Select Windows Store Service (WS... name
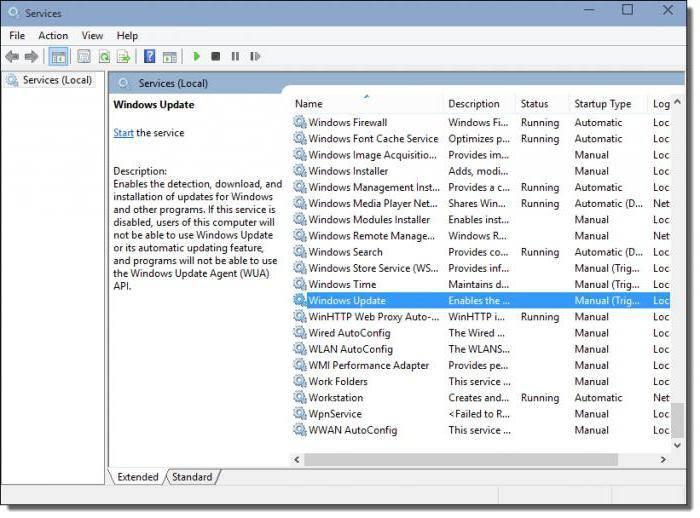 (373, 268)
